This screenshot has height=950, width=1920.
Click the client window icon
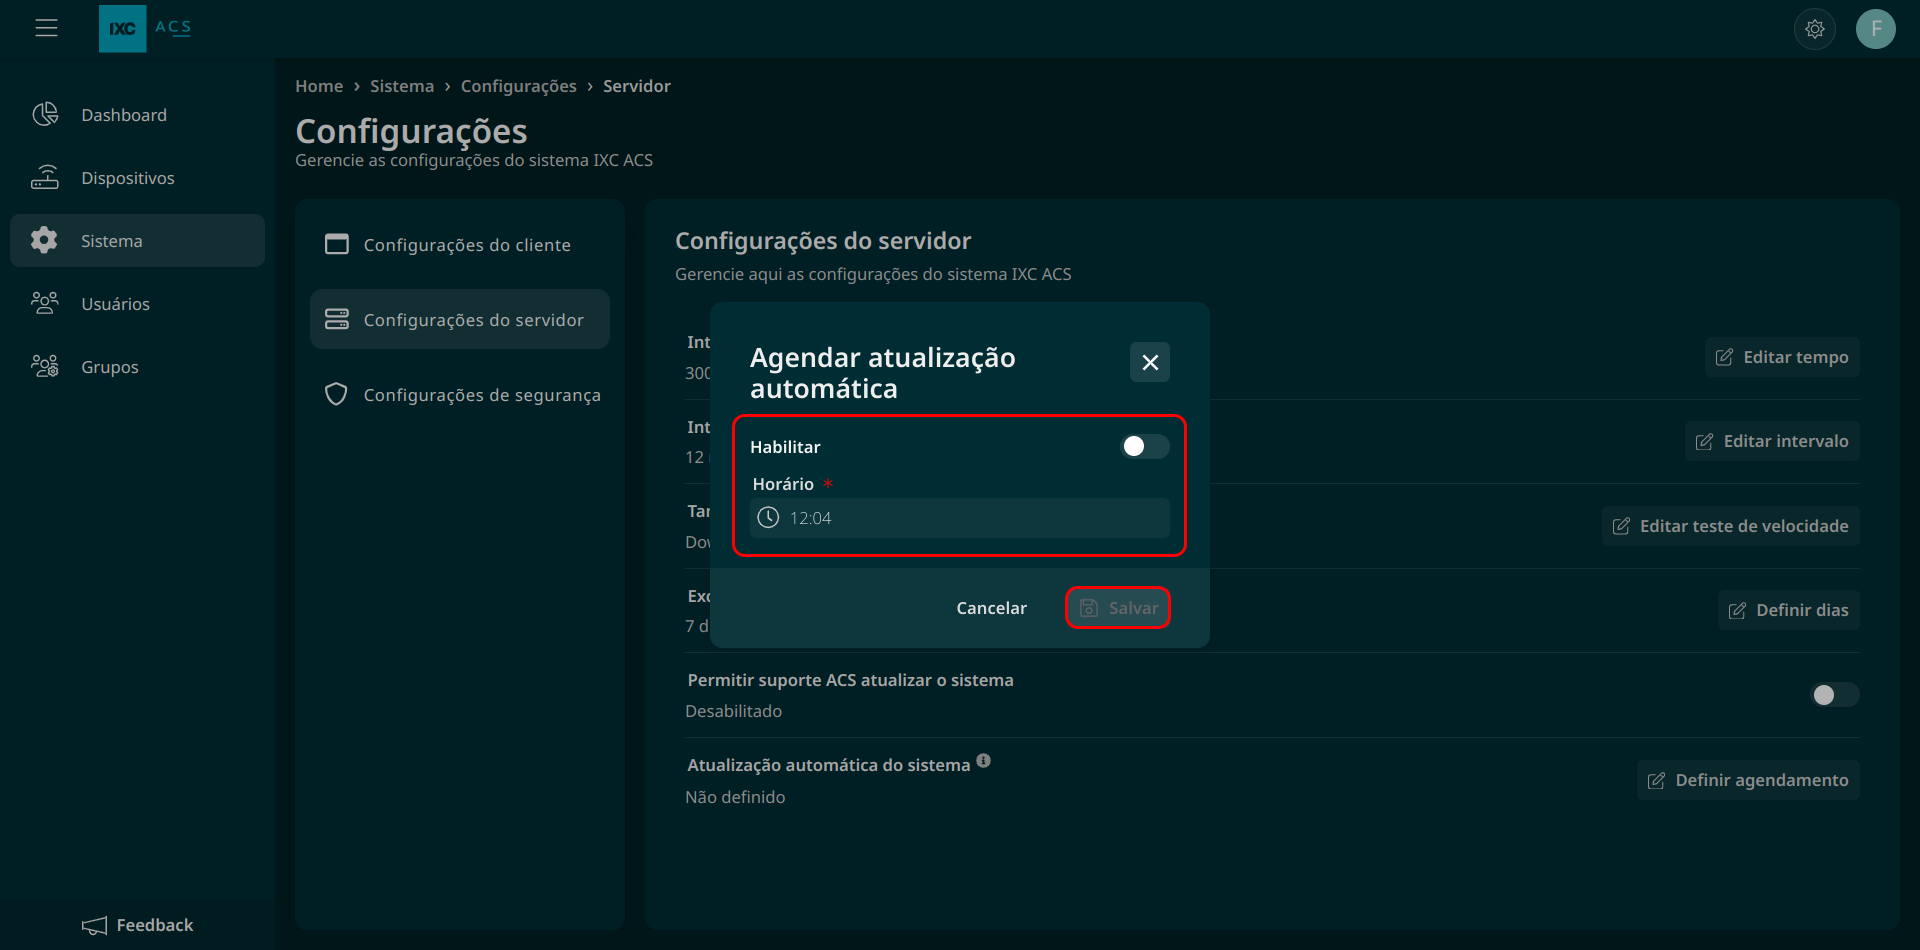(x=337, y=244)
